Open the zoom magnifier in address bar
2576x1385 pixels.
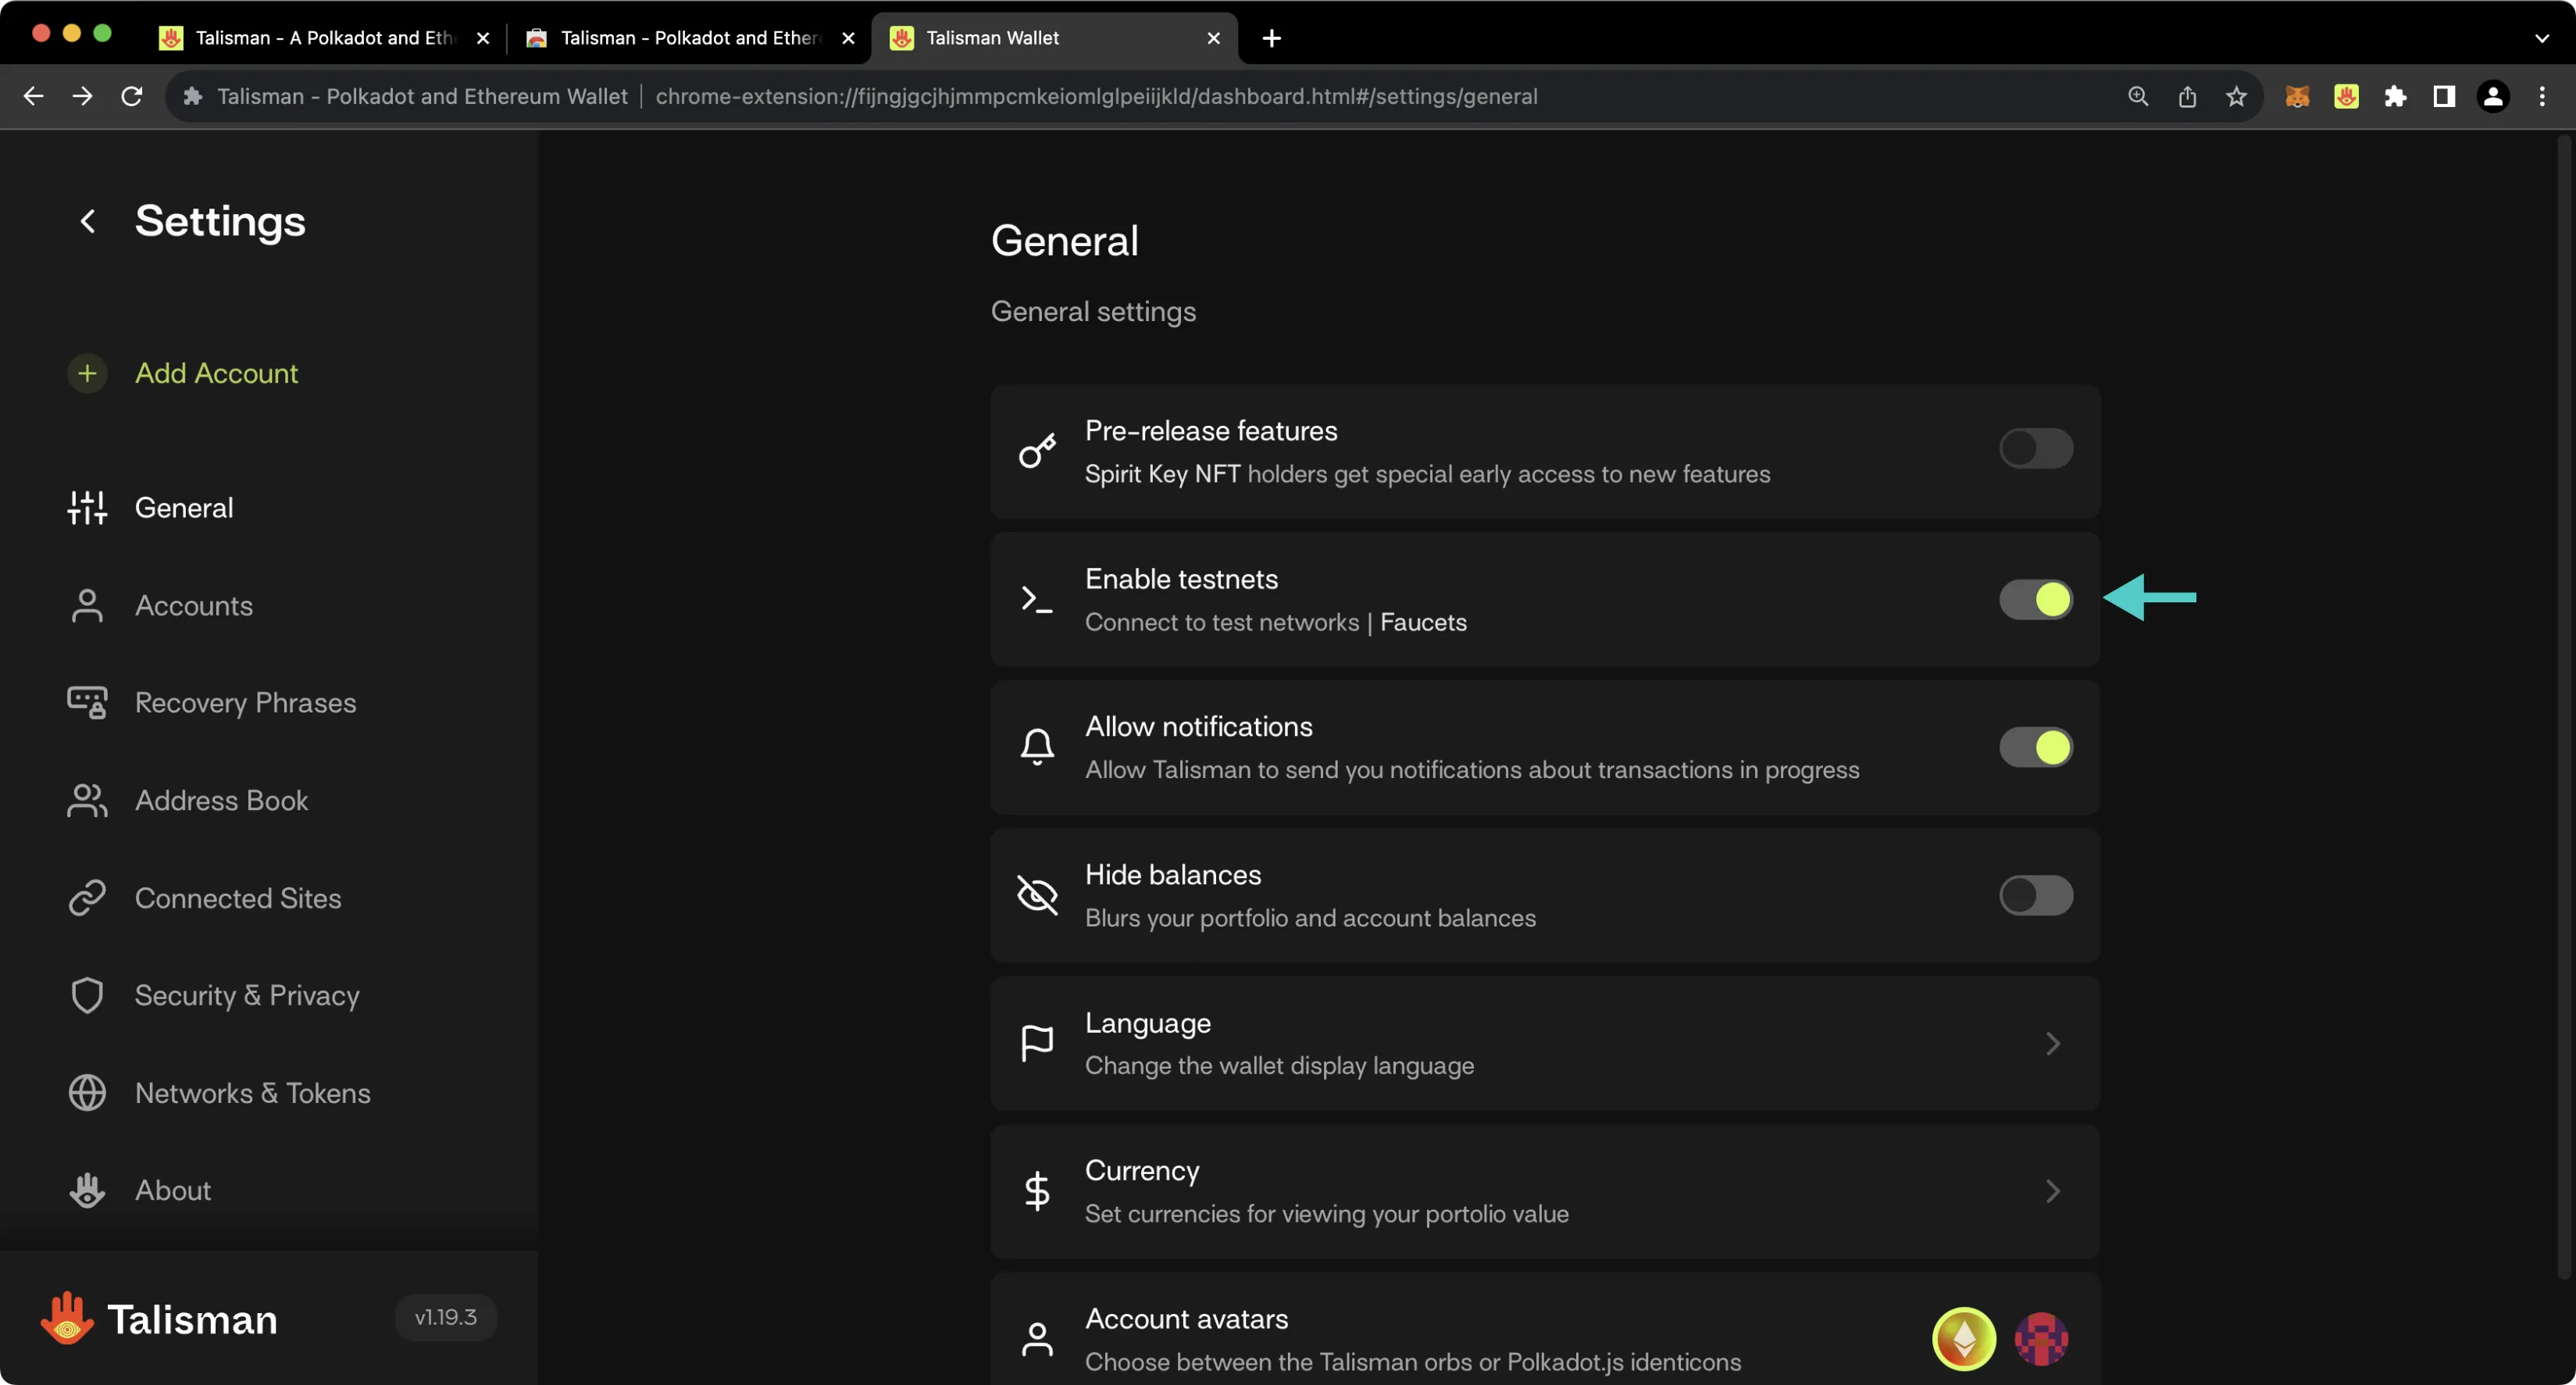2137,96
